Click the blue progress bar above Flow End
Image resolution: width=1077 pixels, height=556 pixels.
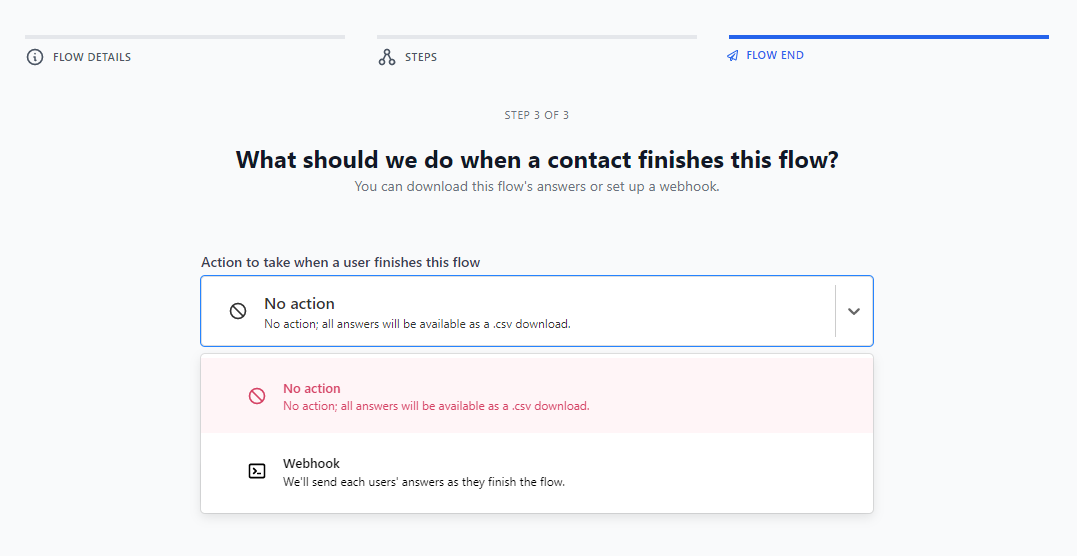pos(888,37)
